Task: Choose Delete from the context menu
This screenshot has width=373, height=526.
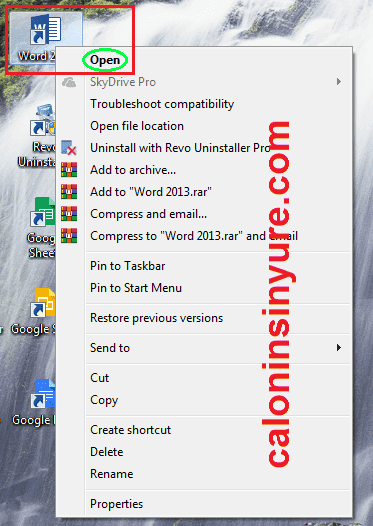Action: pos(204,452)
